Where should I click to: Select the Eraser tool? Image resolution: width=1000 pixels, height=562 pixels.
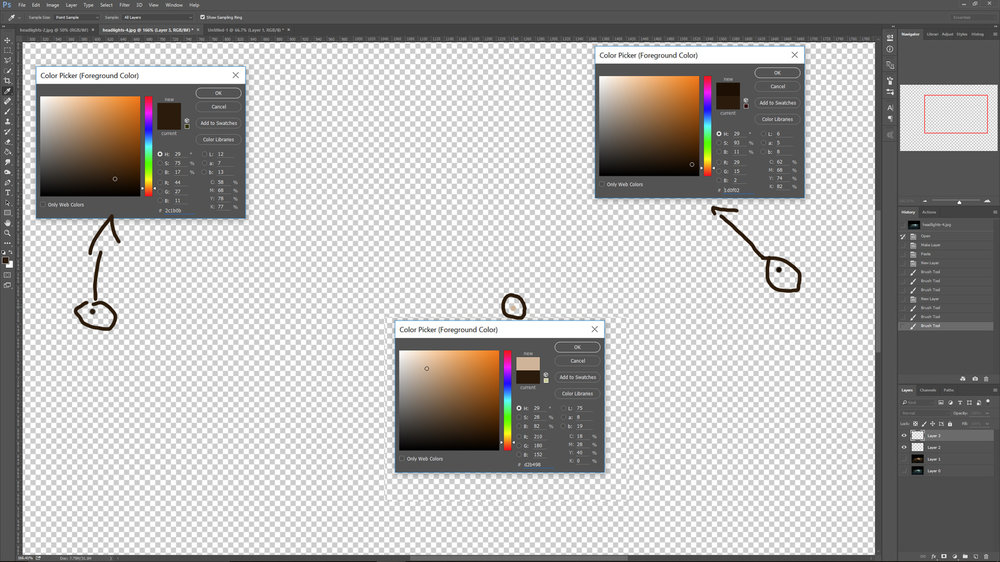pos(8,142)
